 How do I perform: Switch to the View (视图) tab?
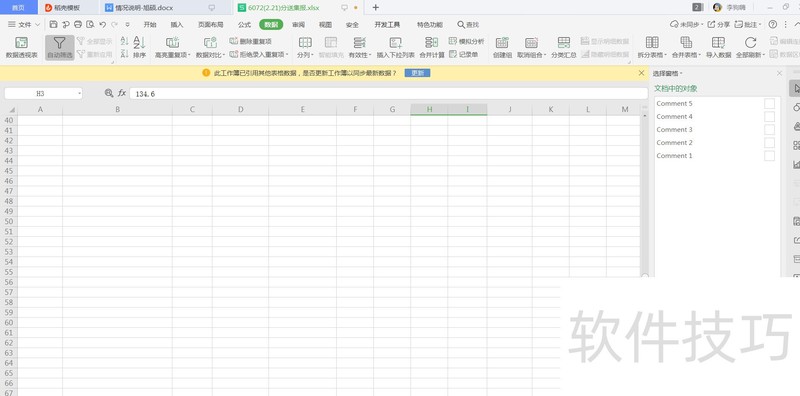tap(325, 24)
